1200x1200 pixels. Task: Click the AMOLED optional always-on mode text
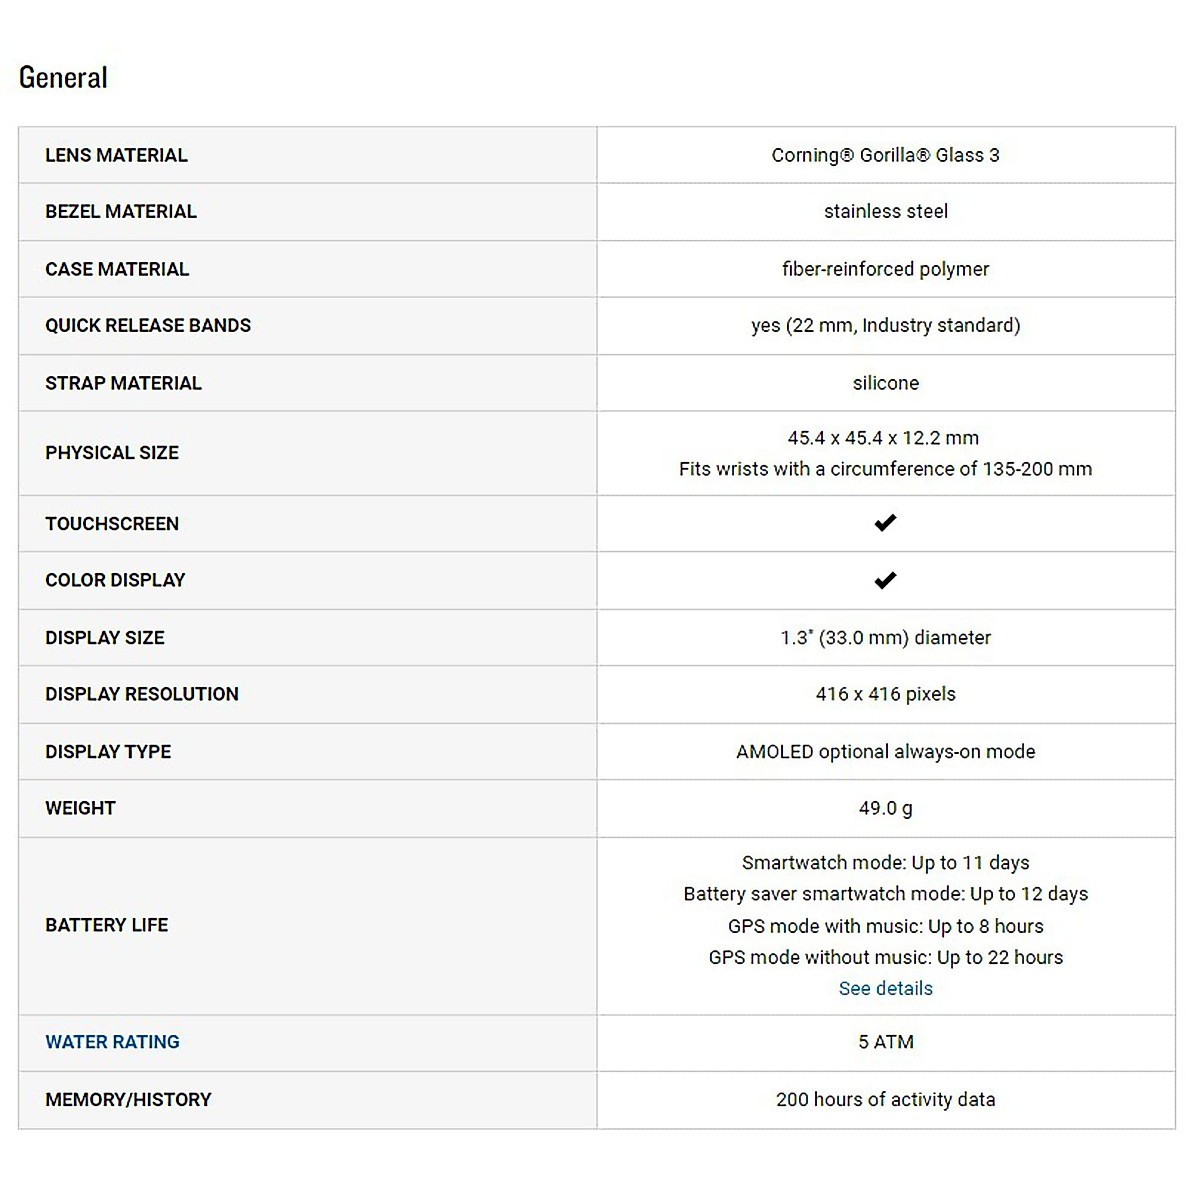click(x=885, y=751)
